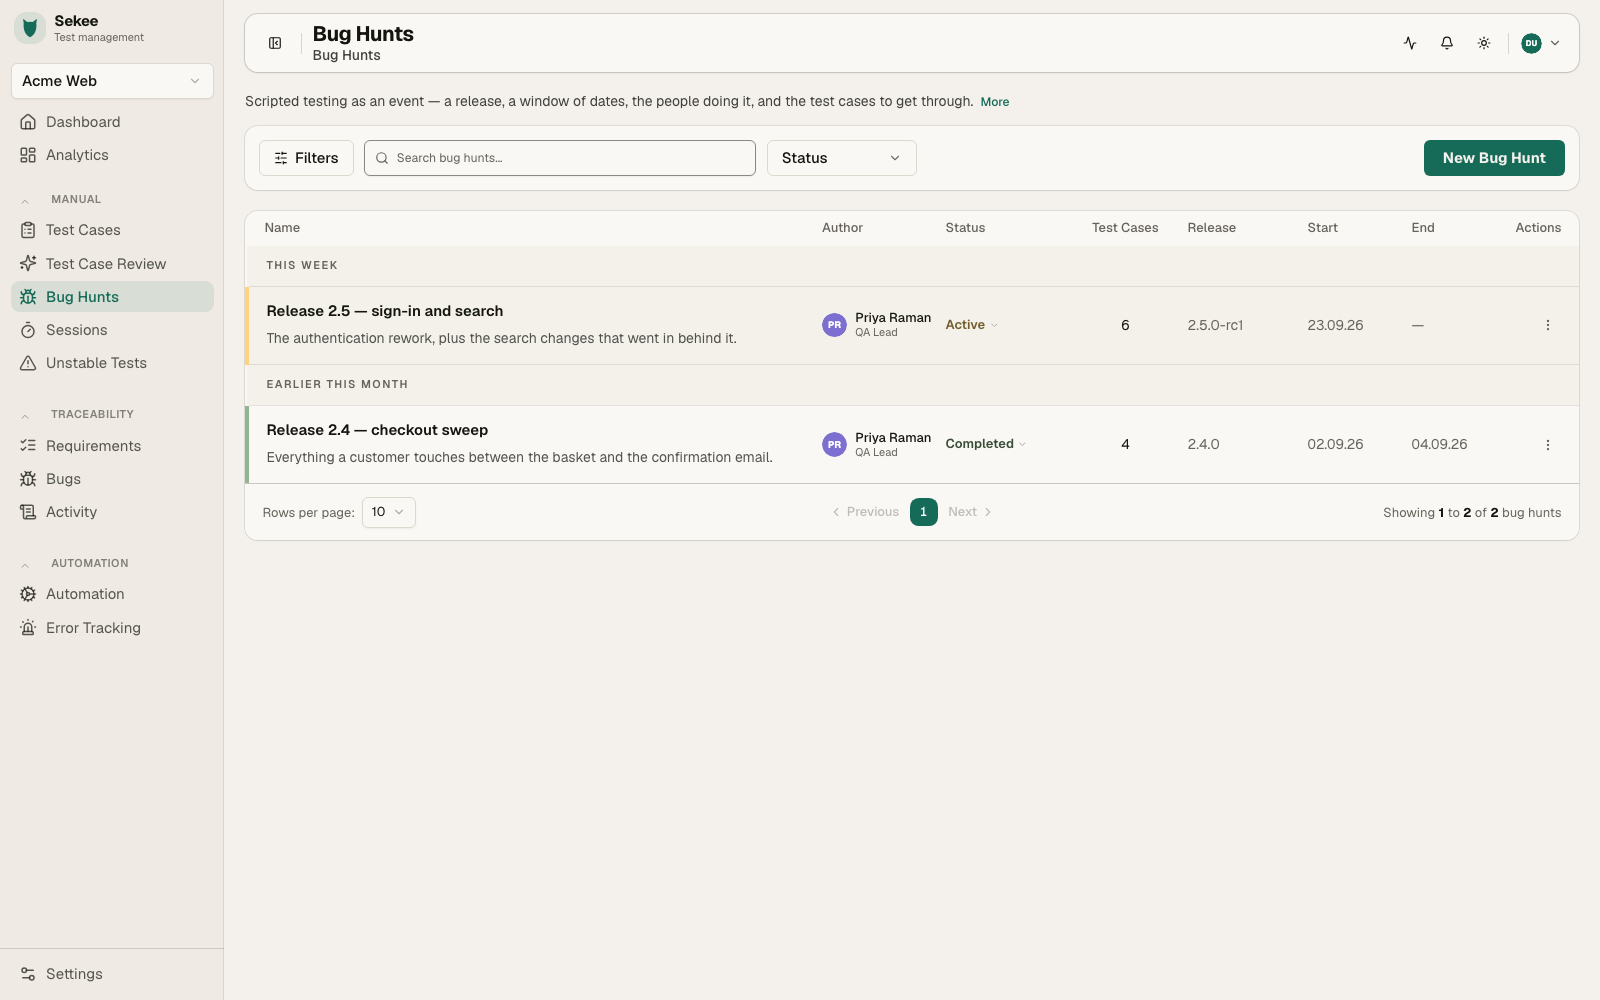Open Settings
The height and width of the screenshot is (1000, 1600).
112,974
